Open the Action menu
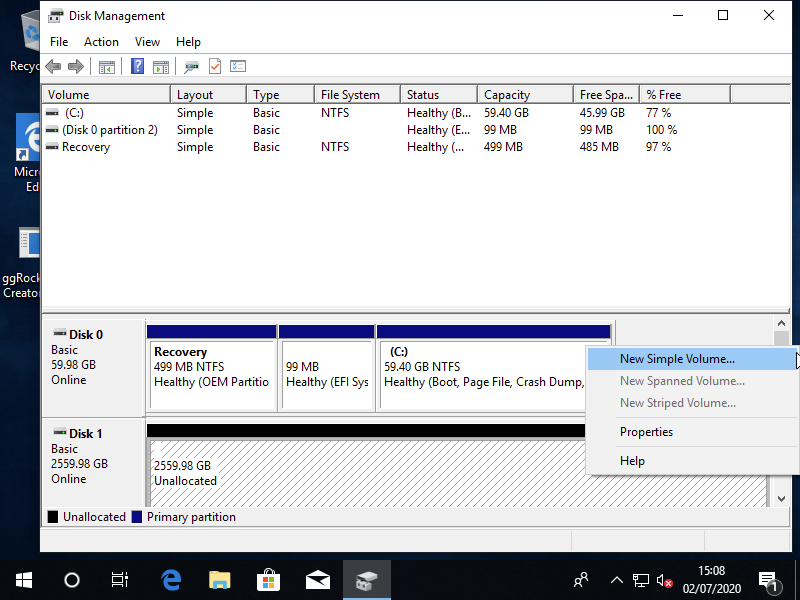Image resolution: width=800 pixels, height=600 pixels. [101, 42]
